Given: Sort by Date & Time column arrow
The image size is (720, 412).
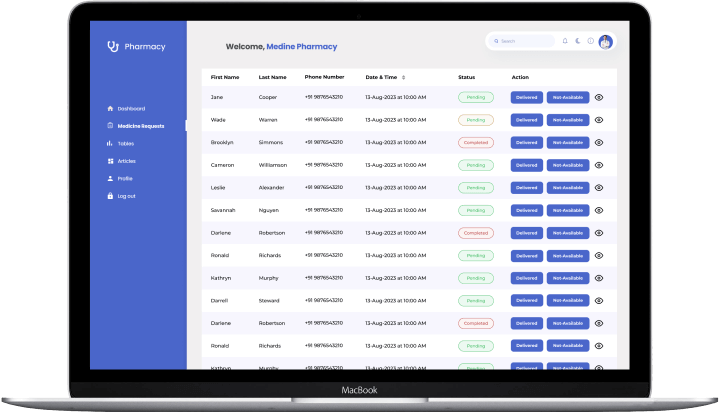Looking at the screenshot, I should (x=404, y=77).
